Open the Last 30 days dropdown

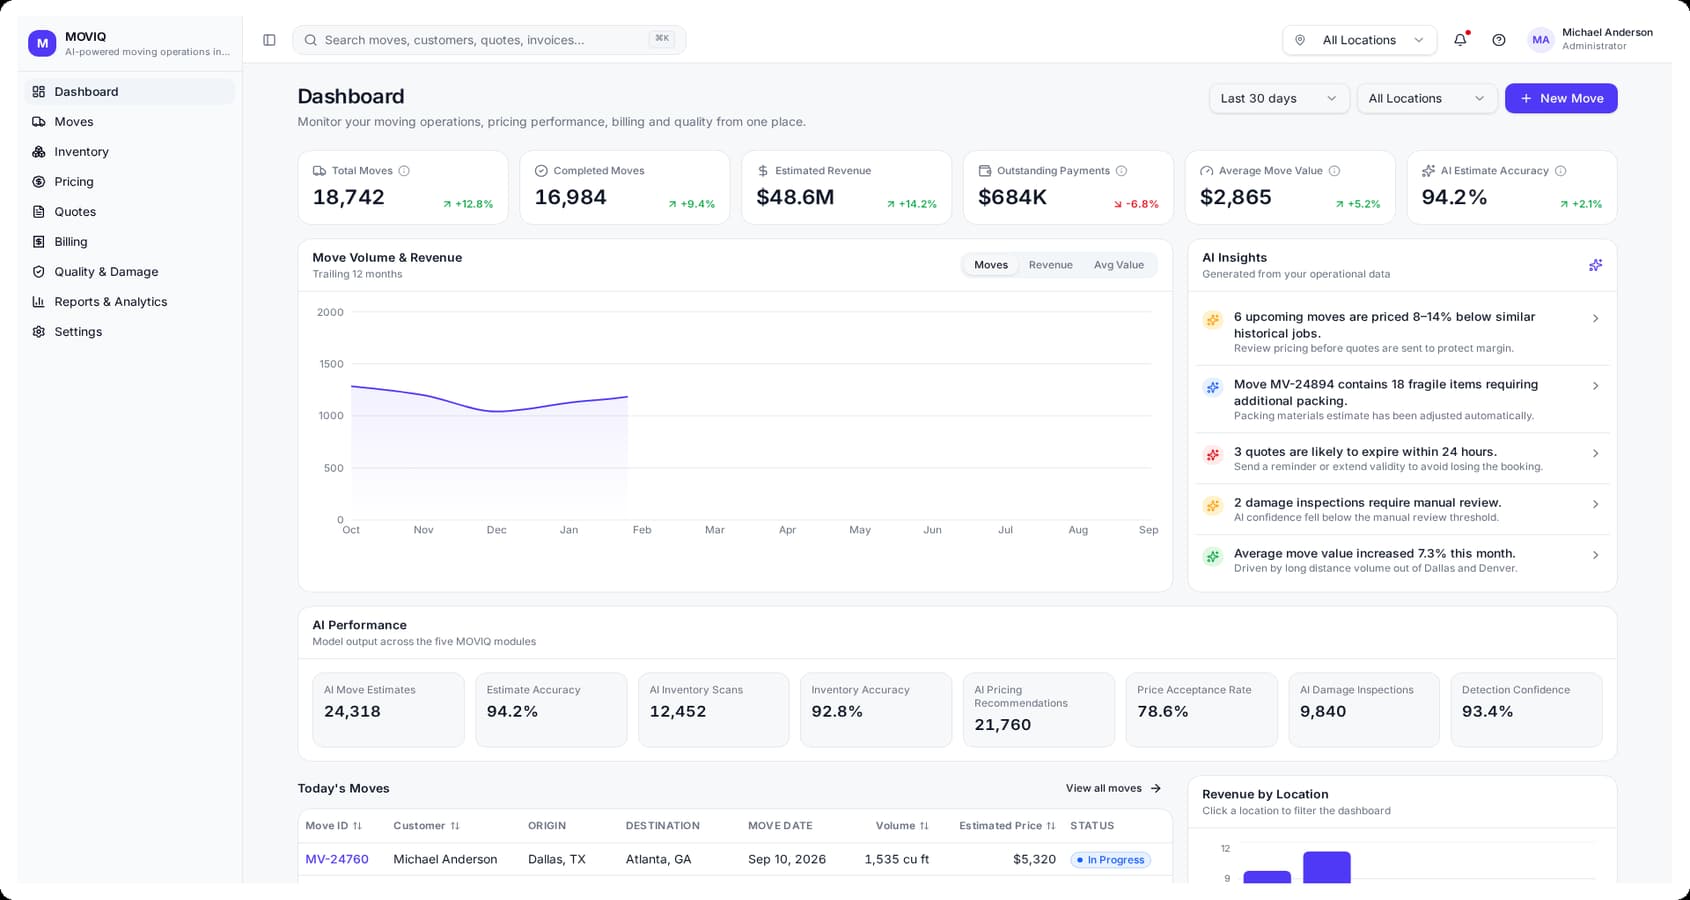point(1279,98)
